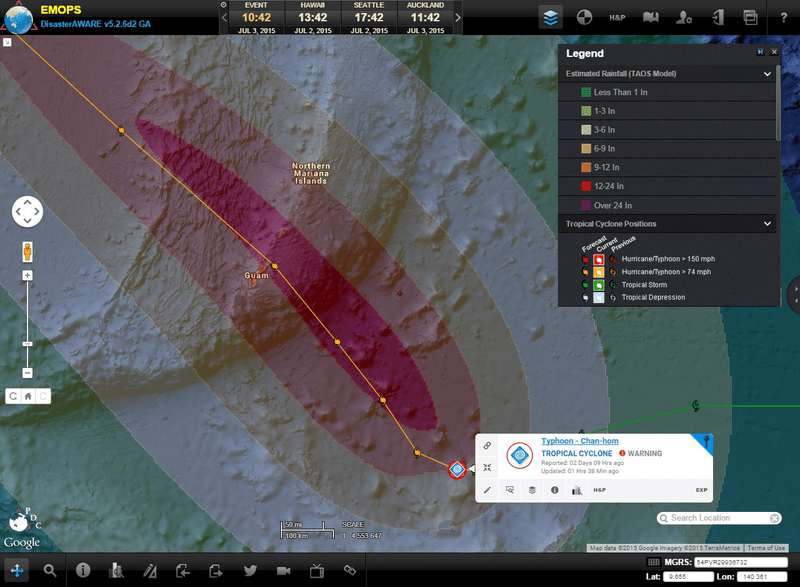Viewport: 800px width, 587px height.
Task: Open the Typhoon - Chan-hom link
Action: coord(574,441)
